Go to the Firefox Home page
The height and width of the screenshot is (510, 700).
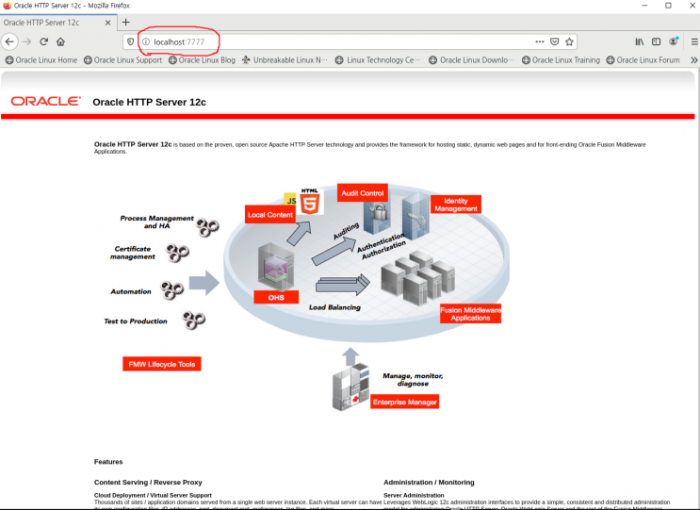61,42
